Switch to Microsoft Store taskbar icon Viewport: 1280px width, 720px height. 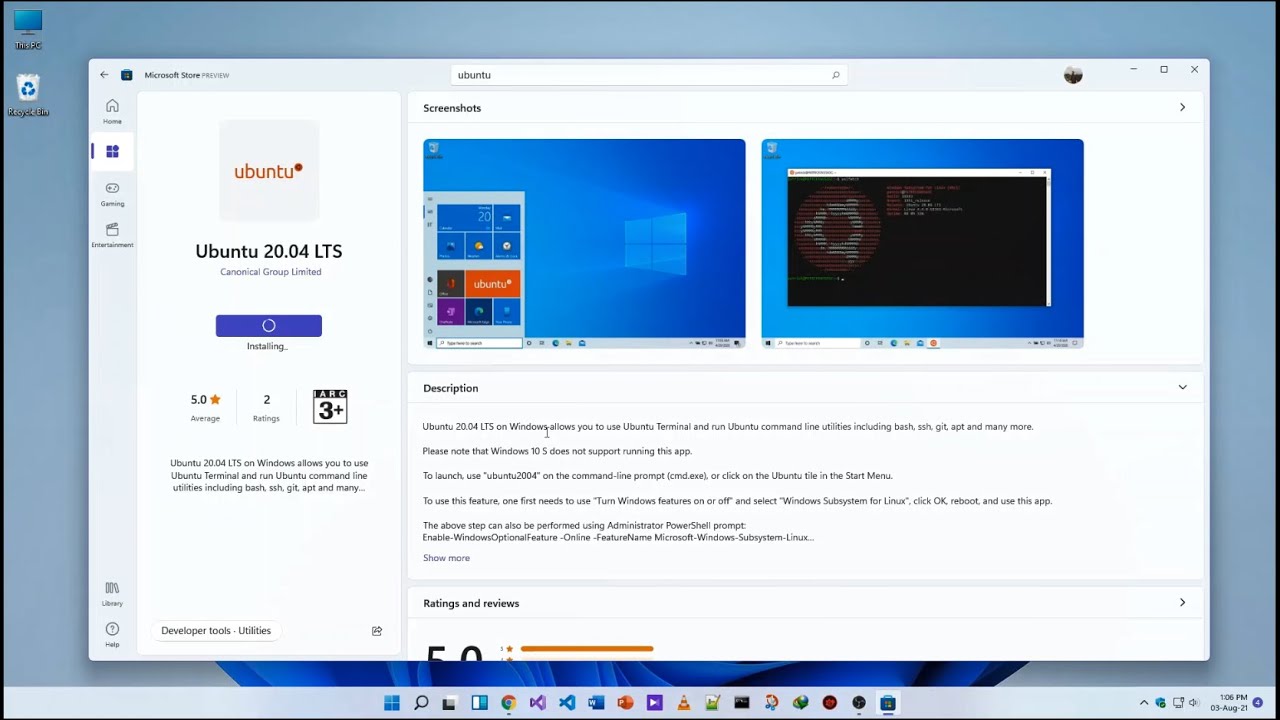[x=887, y=703]
